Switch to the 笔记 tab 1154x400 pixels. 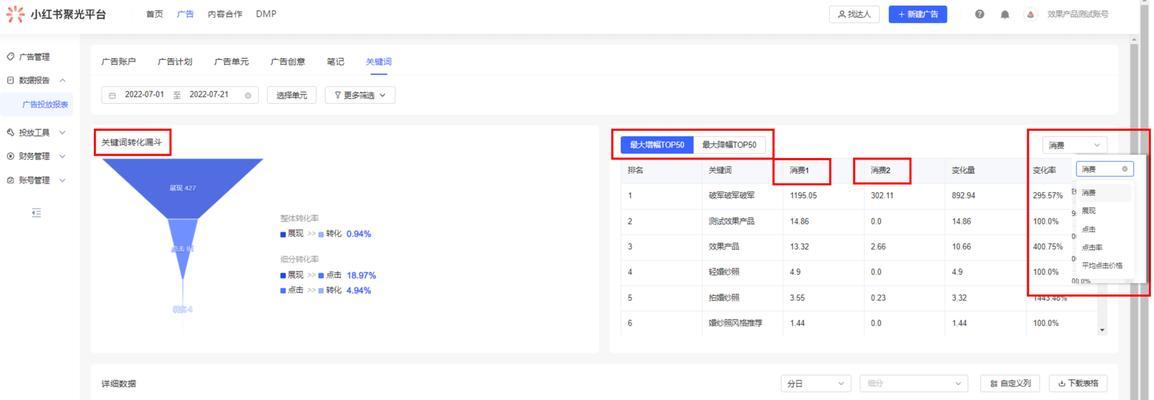[x=336, y=62]
